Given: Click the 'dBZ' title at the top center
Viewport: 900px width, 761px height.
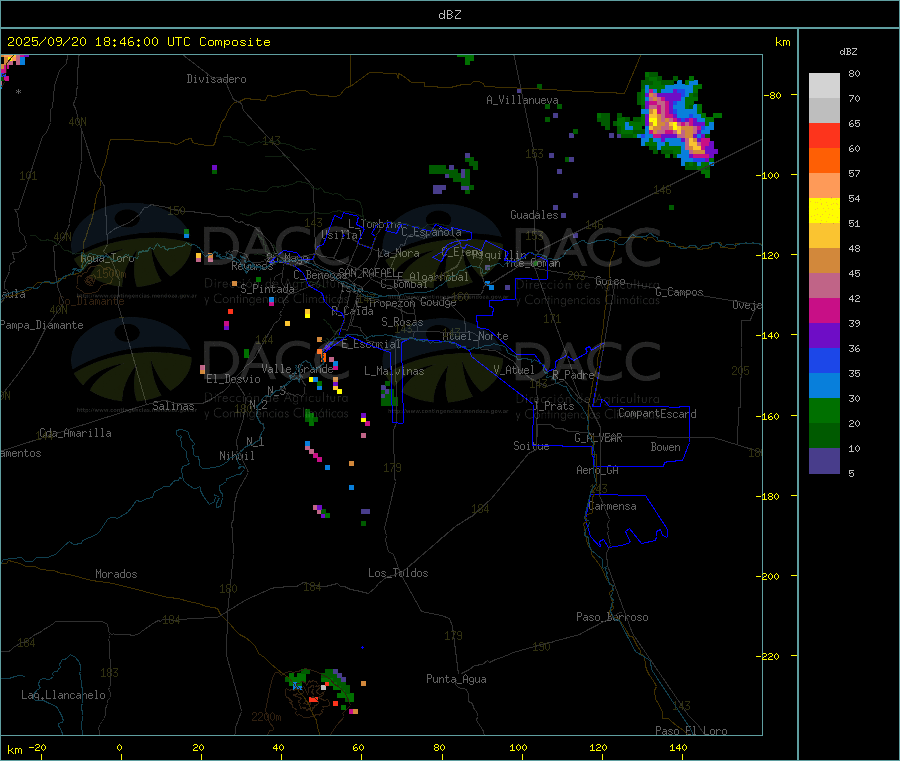Looking at the screenshot, I should click(x=449, y=15).
